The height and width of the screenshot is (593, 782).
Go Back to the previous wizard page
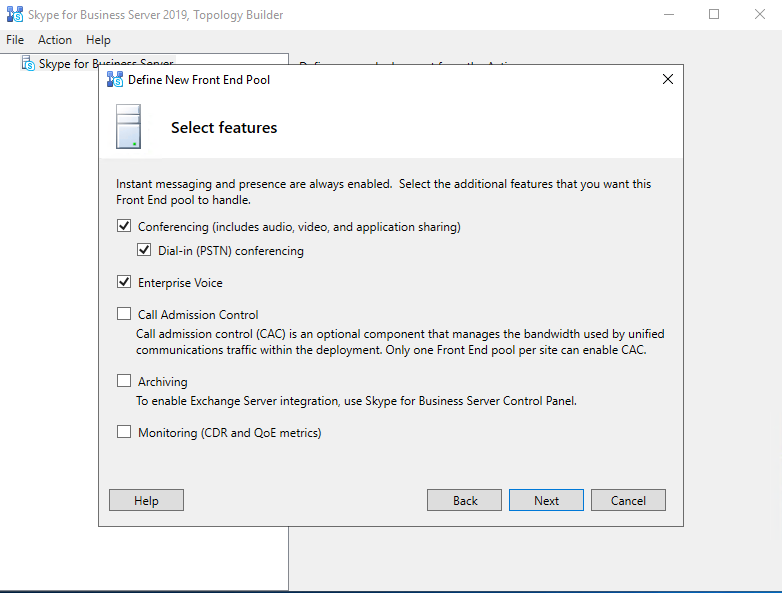(464, 500)
